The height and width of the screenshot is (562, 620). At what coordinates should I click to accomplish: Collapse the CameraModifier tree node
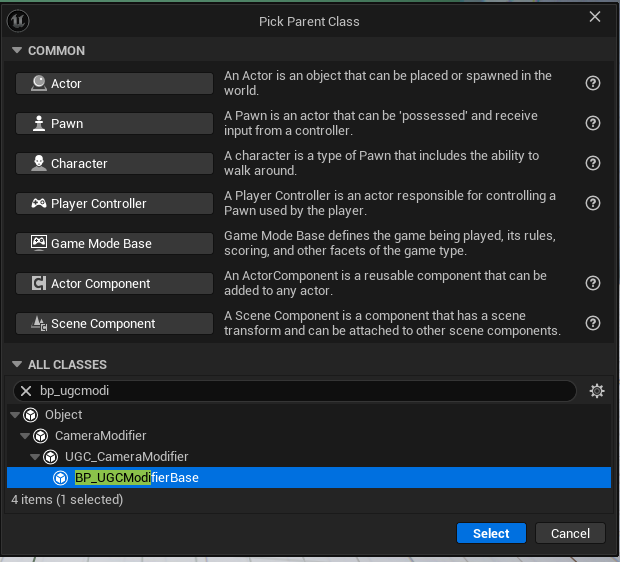(x=24, y=436)
